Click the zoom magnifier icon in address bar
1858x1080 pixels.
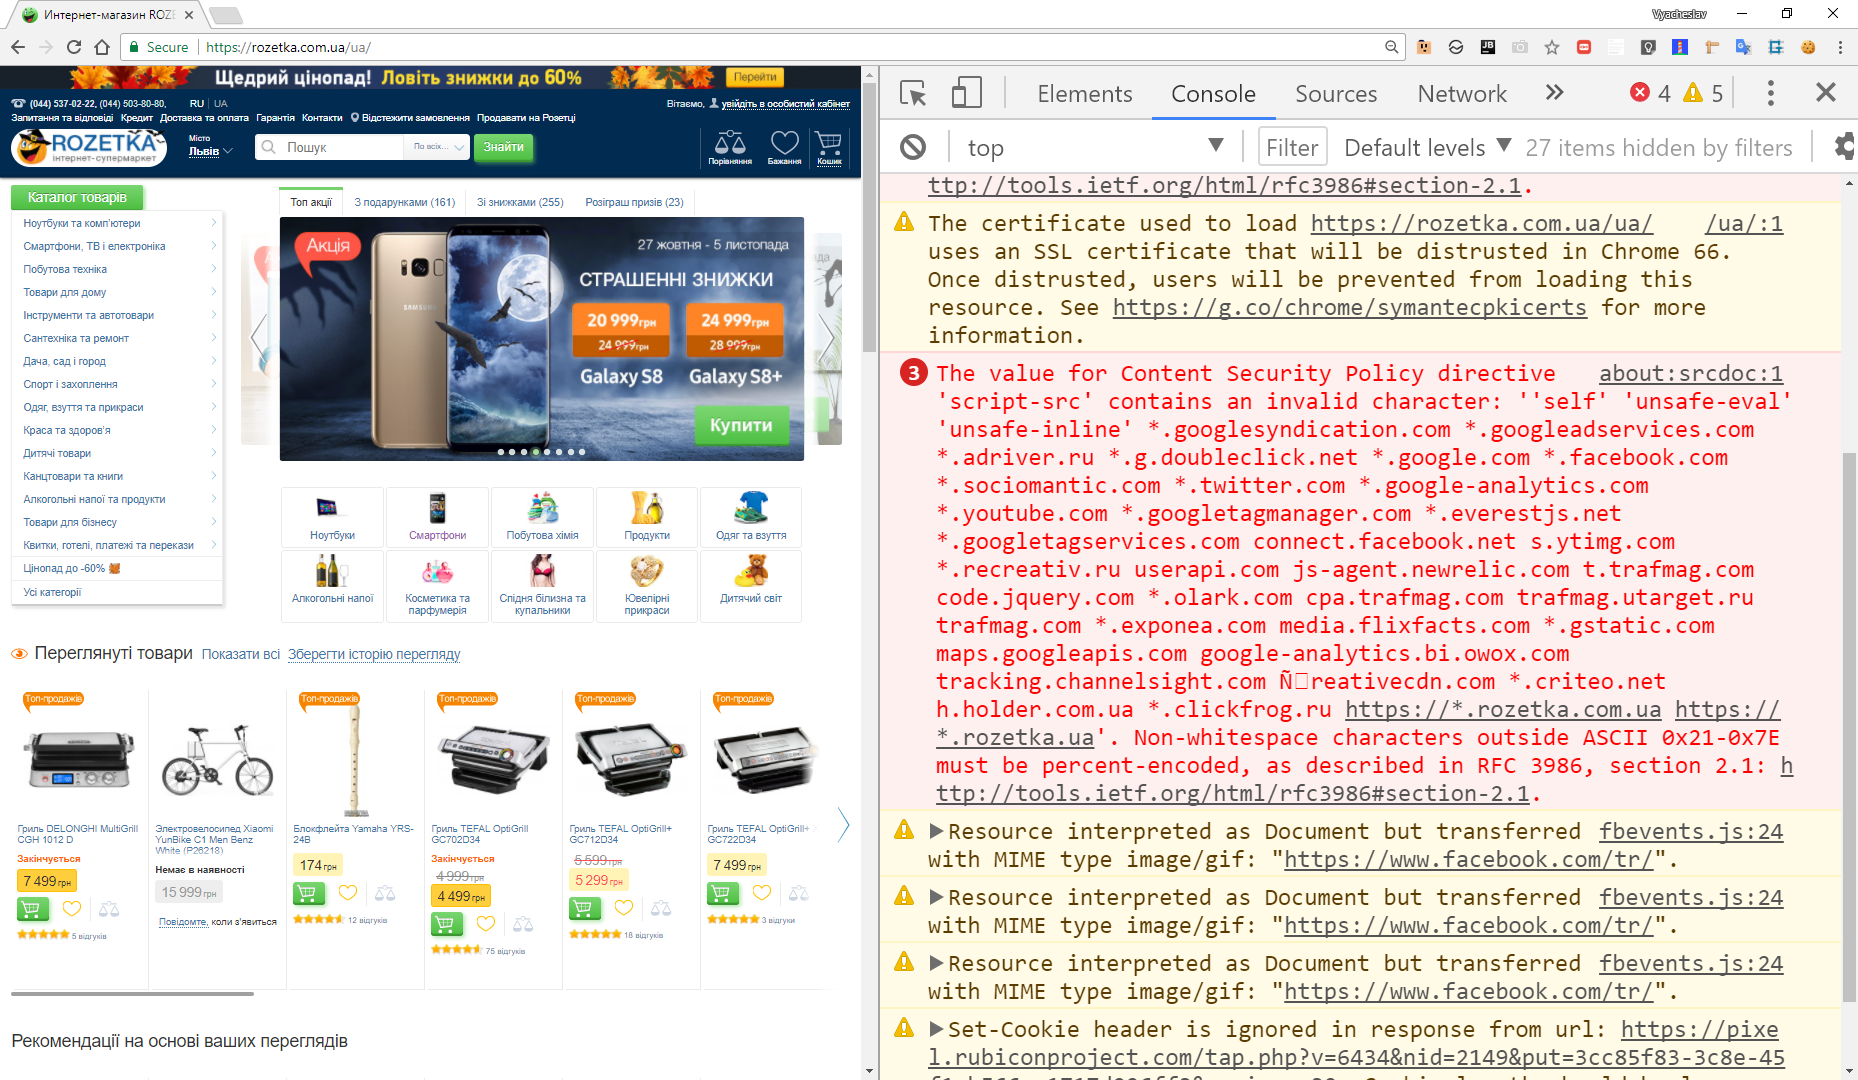click(1392, 47)
